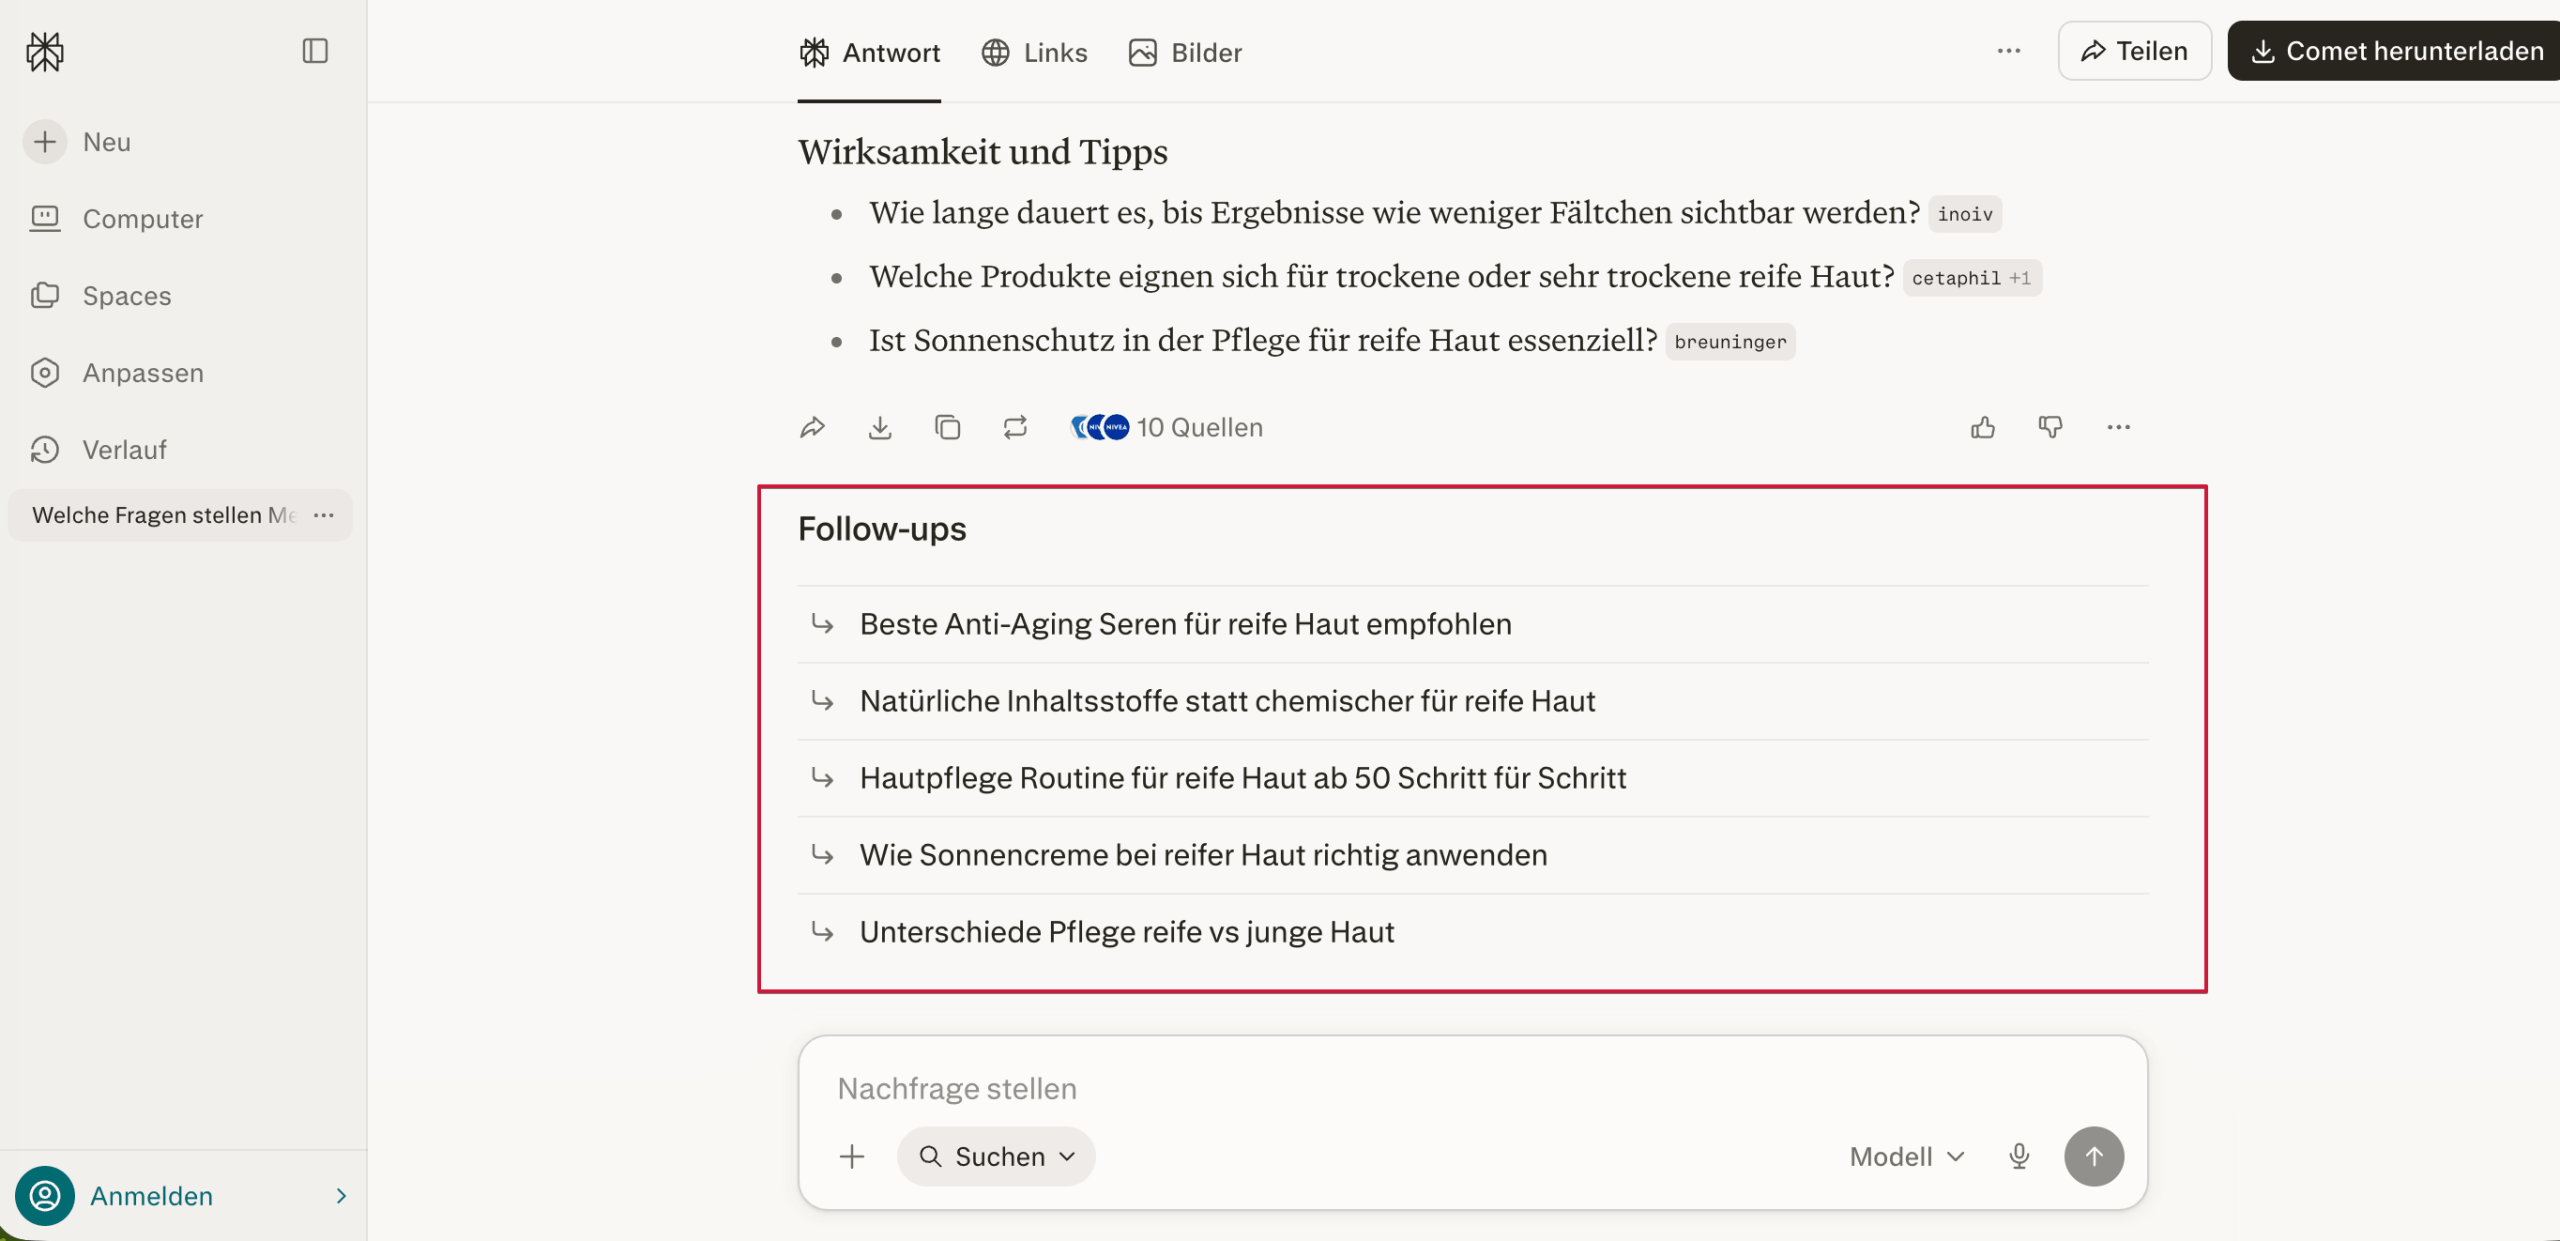Switch to the Bilder tab

point(1185,52)
